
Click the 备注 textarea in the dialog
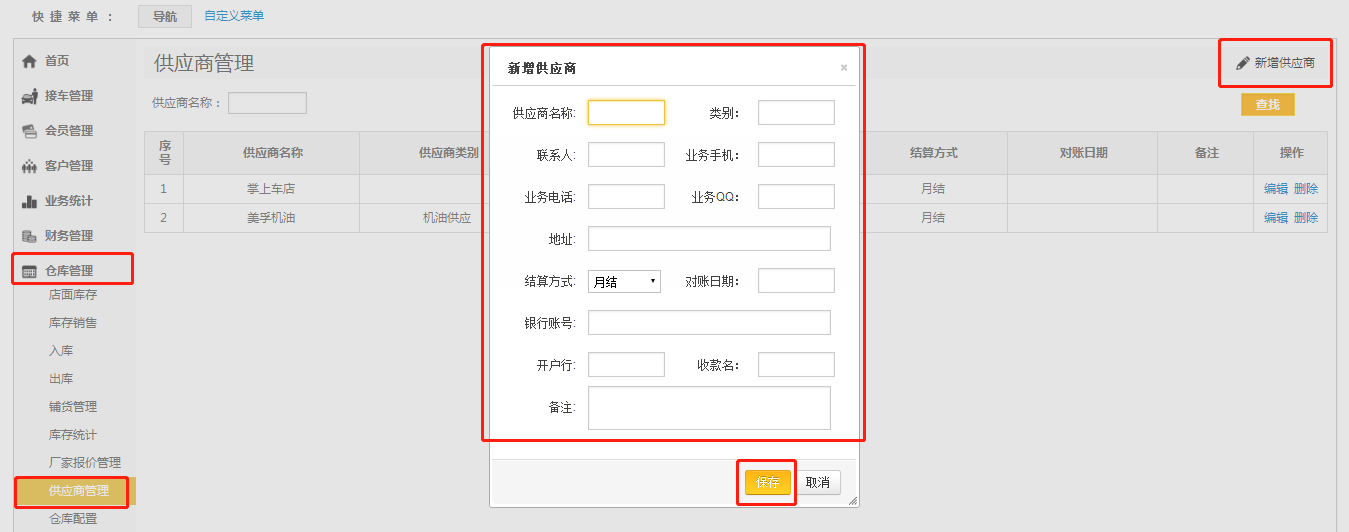709,408
